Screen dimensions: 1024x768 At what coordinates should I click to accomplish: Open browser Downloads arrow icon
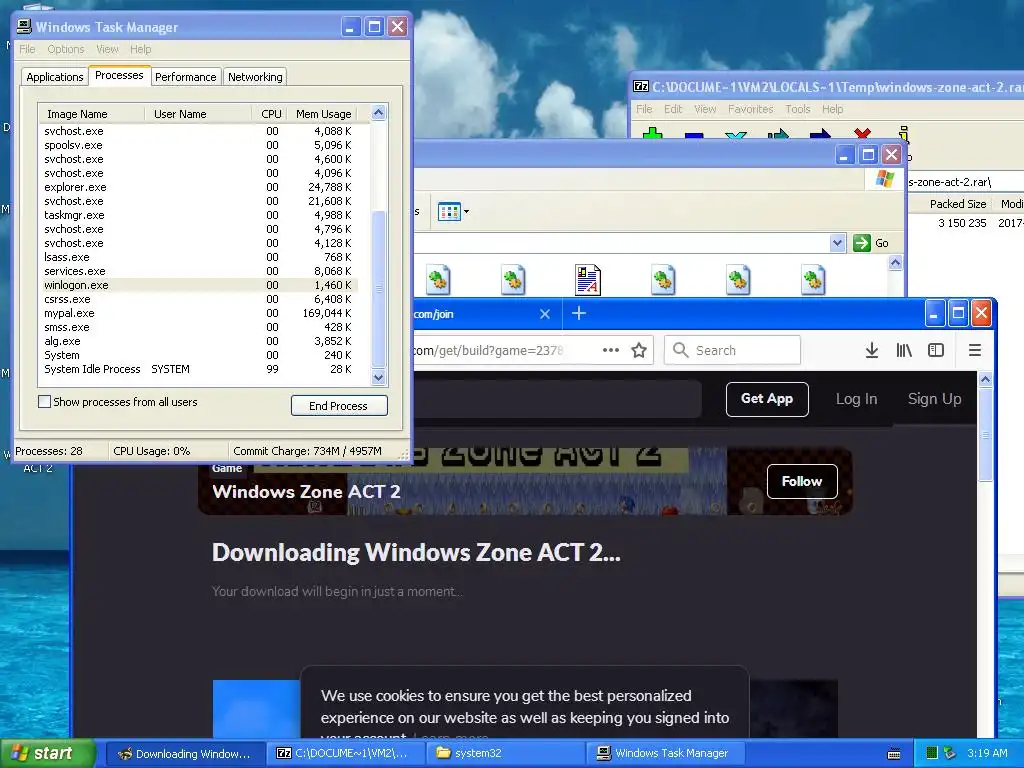[x=871, y=351]
